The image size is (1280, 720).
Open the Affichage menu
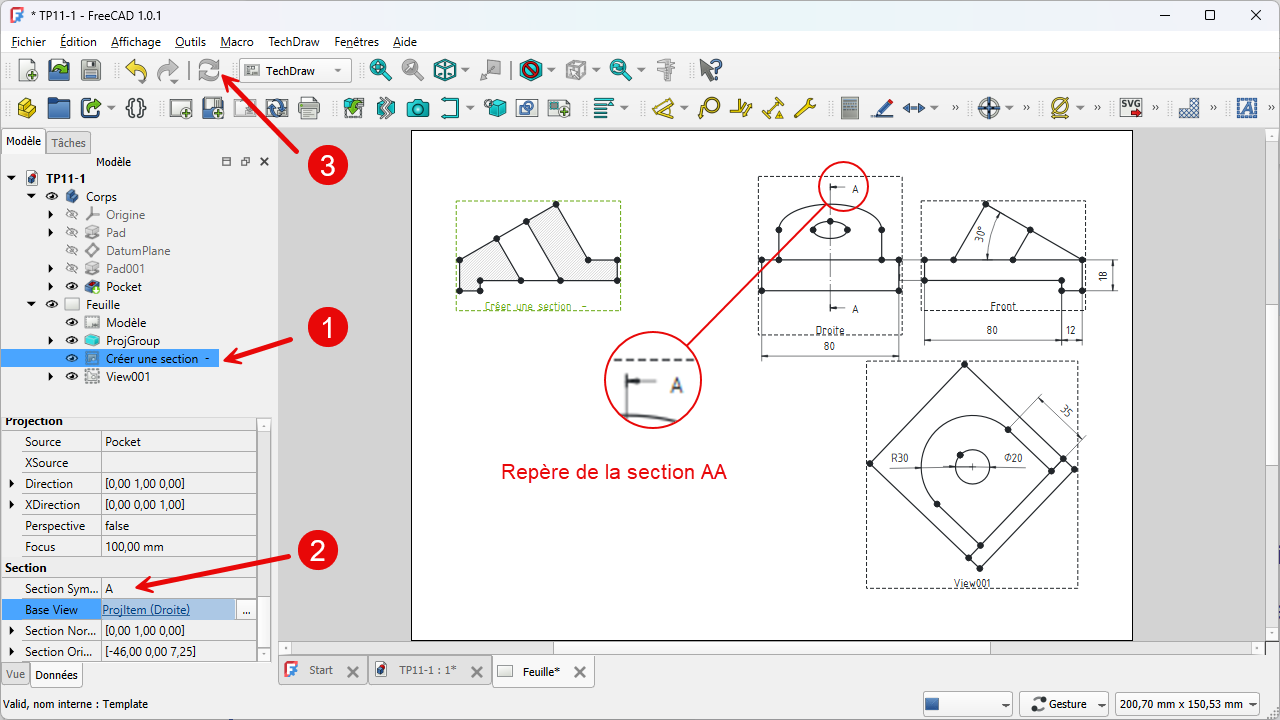135,42
